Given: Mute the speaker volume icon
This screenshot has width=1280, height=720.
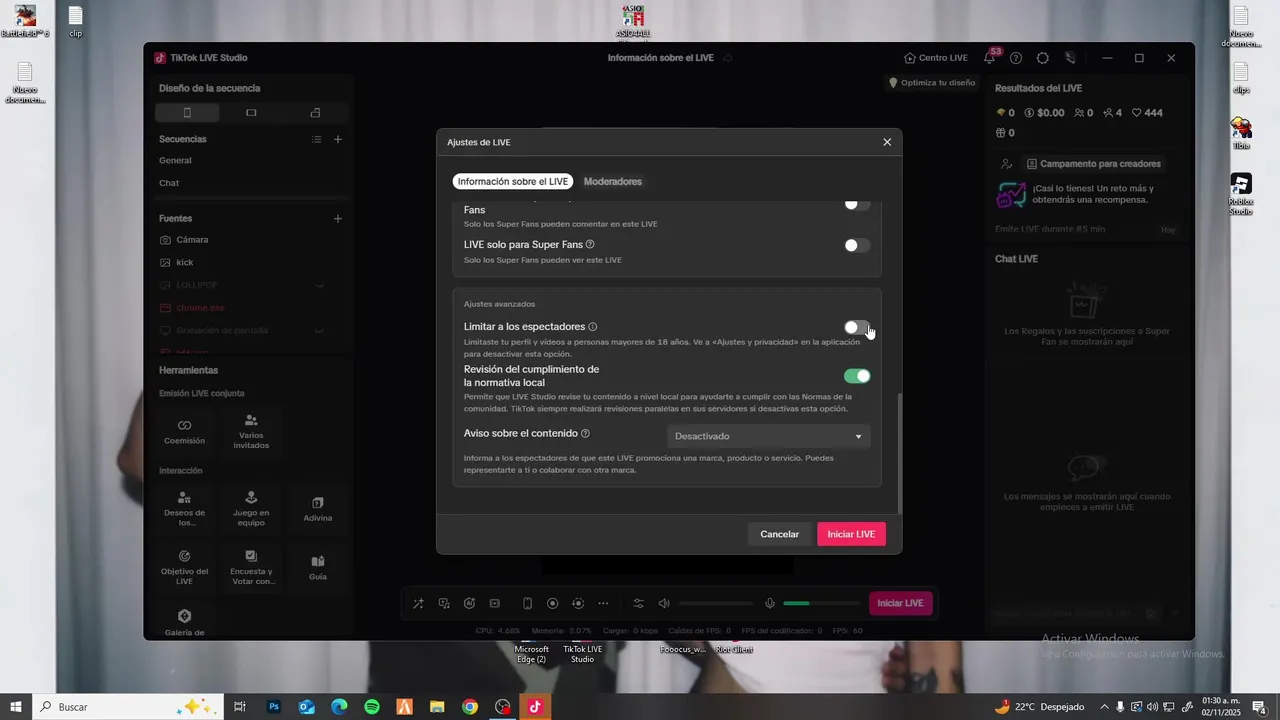Looking at the screenshot, I should (664, 603).
